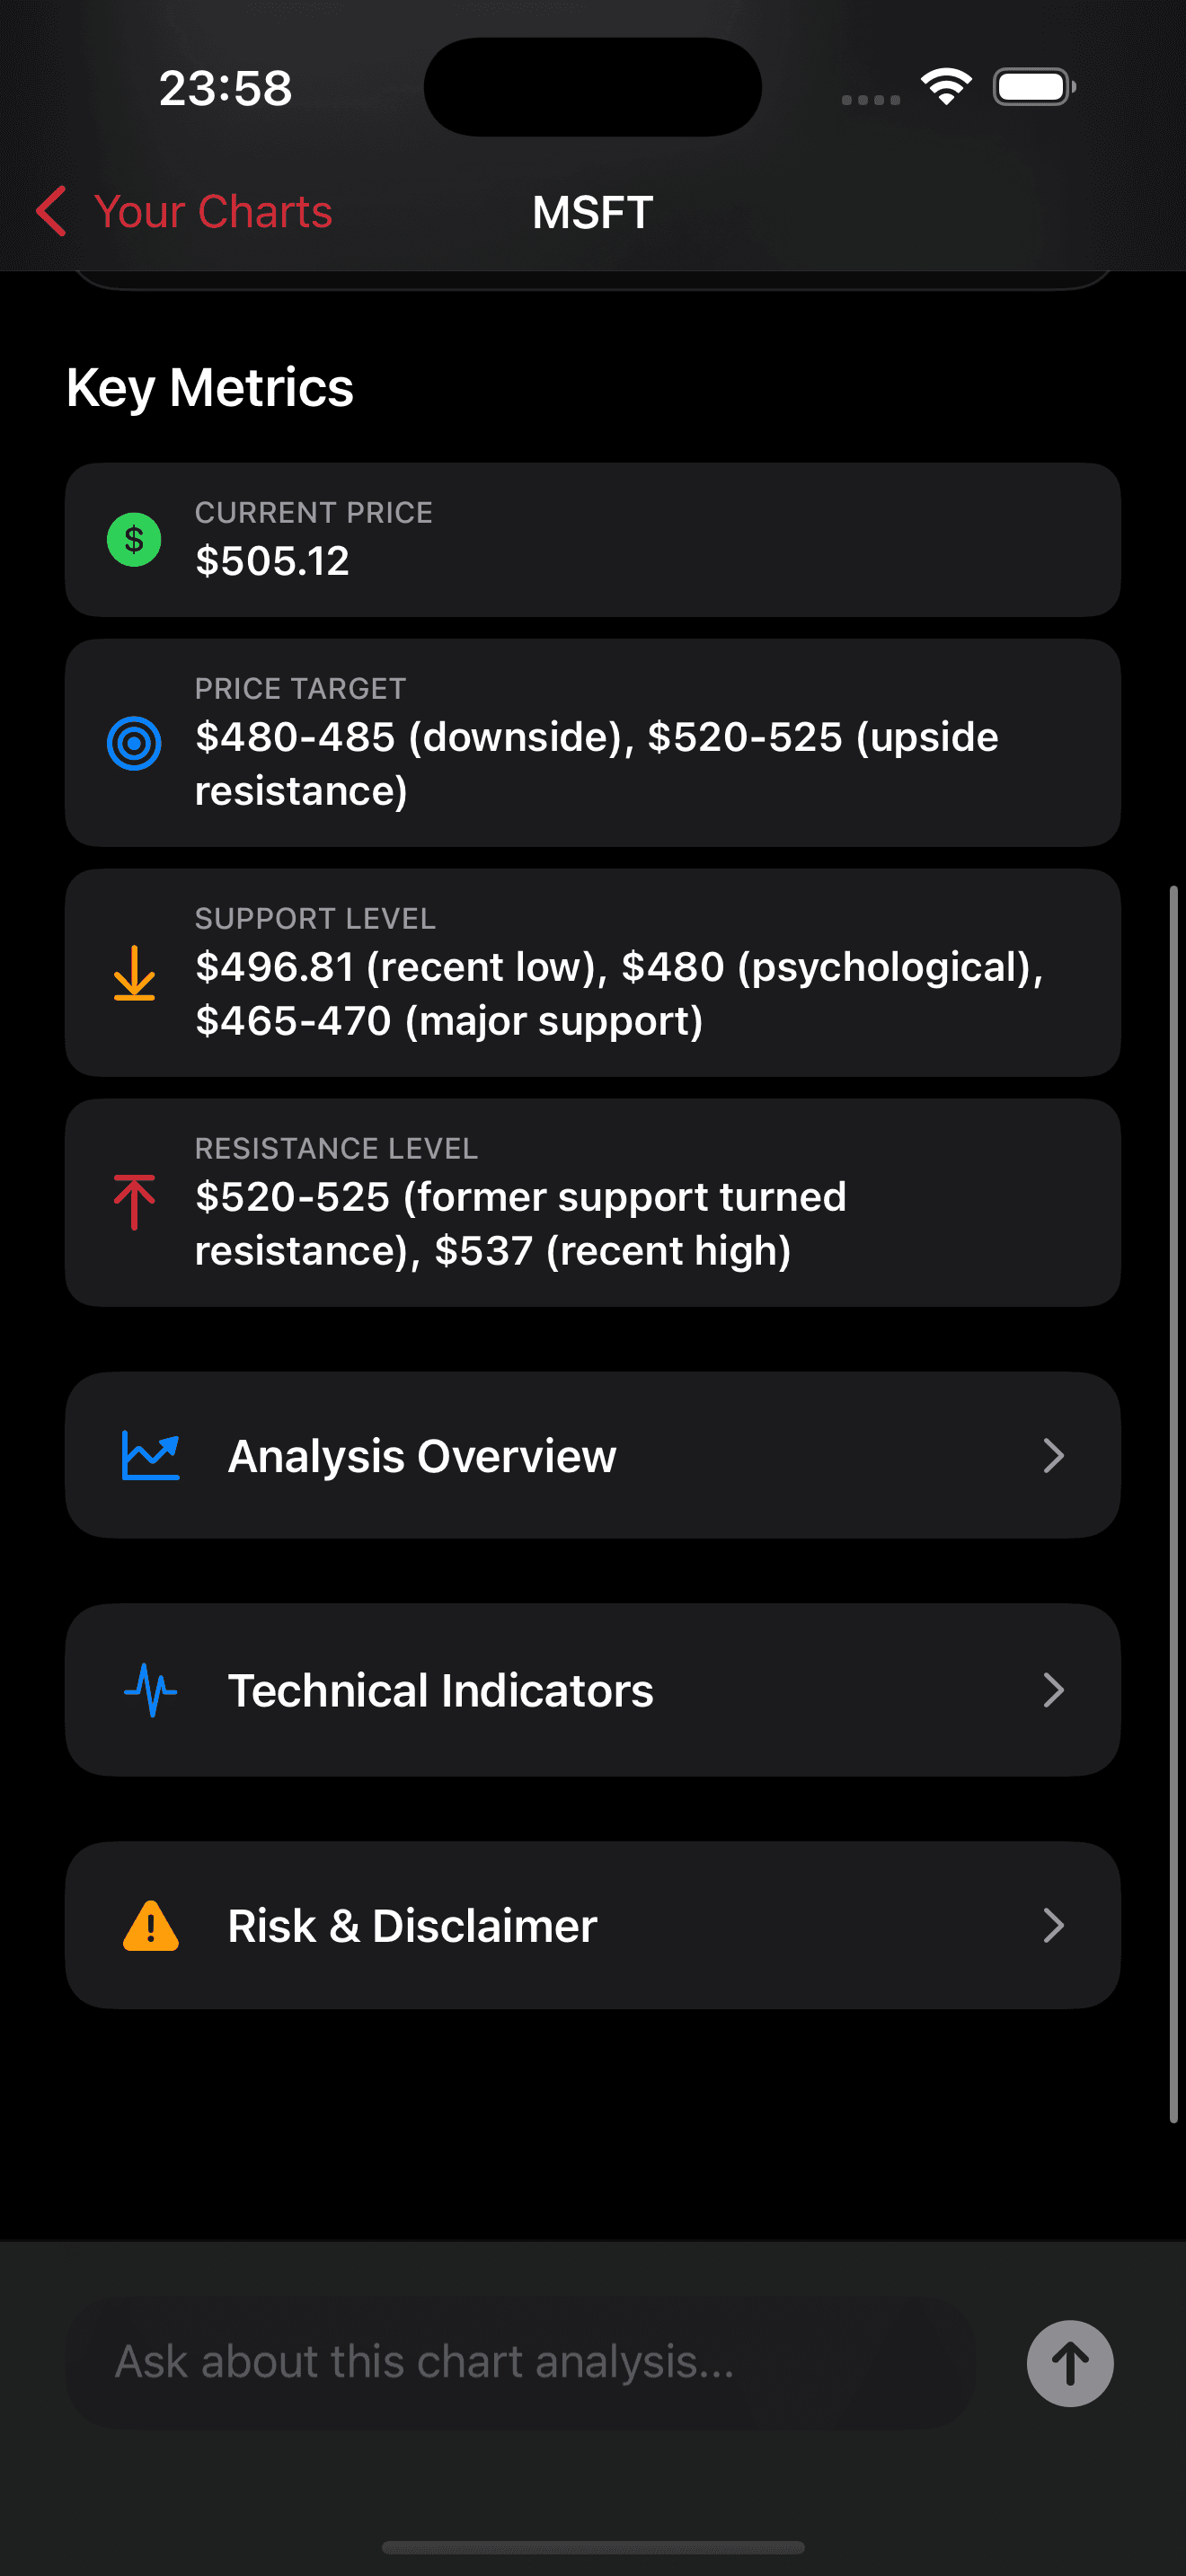This screenshot has height=2576, width=1186.
Task: Tap the Analysis Overview chart icon
Action: tap(150, 1456)
